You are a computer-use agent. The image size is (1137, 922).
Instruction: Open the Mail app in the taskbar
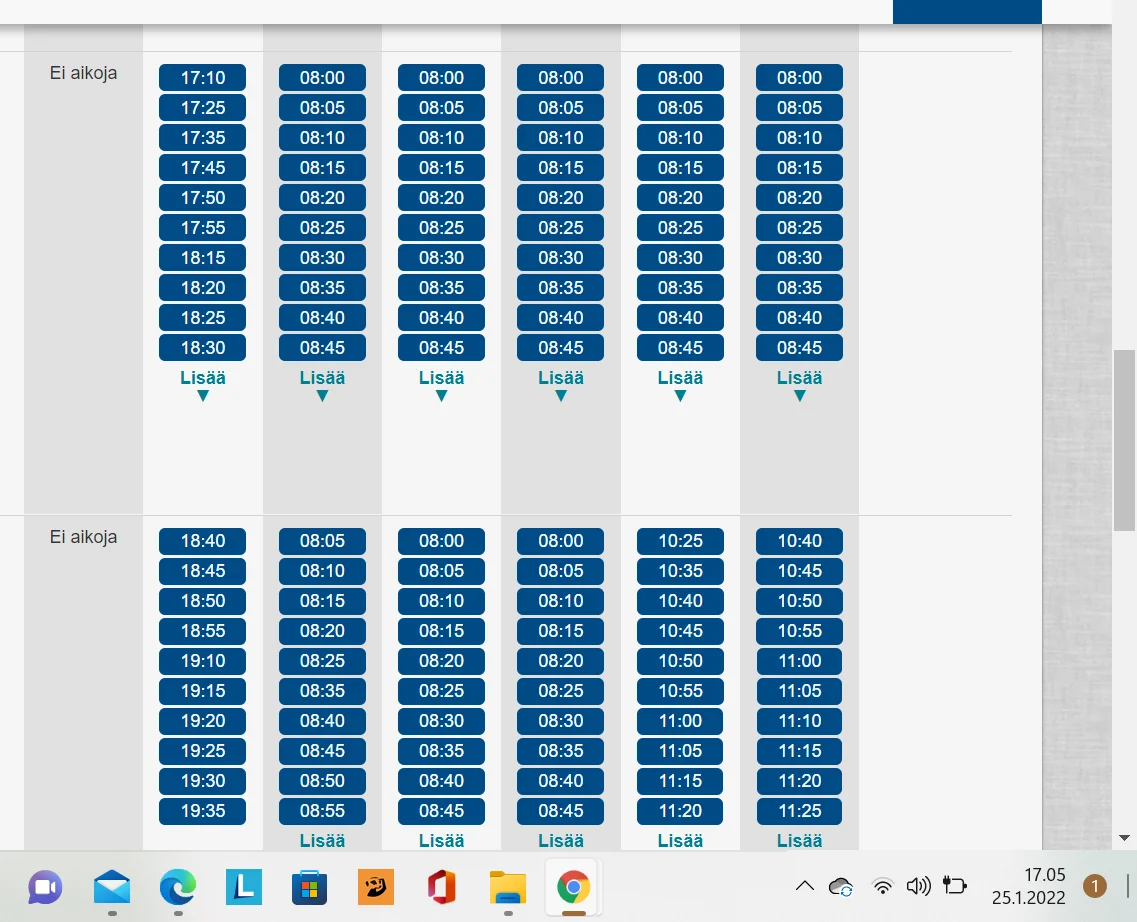[112, 886]
